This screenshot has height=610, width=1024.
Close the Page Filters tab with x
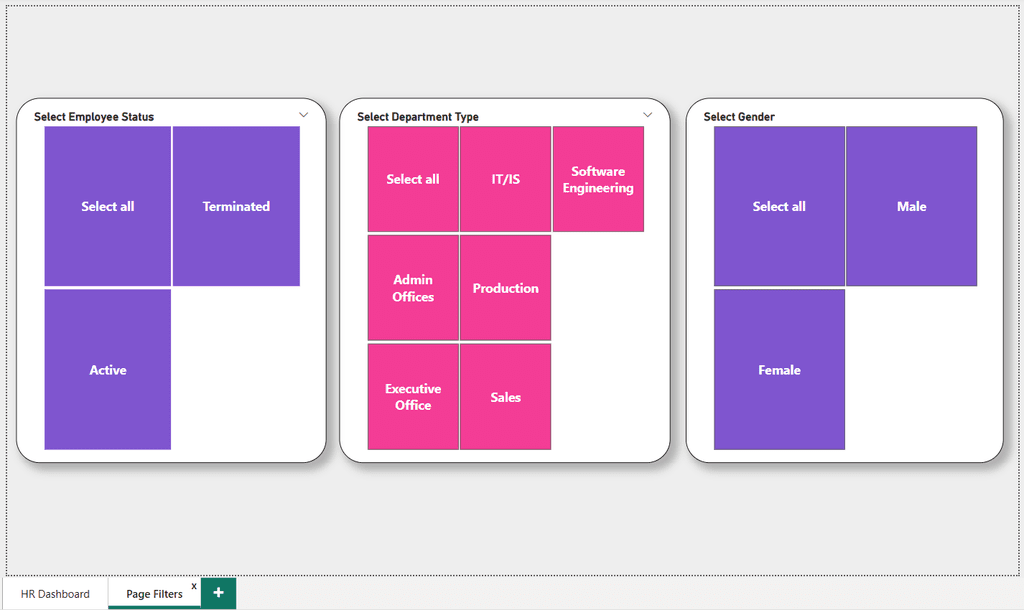[x=194, y=586]
